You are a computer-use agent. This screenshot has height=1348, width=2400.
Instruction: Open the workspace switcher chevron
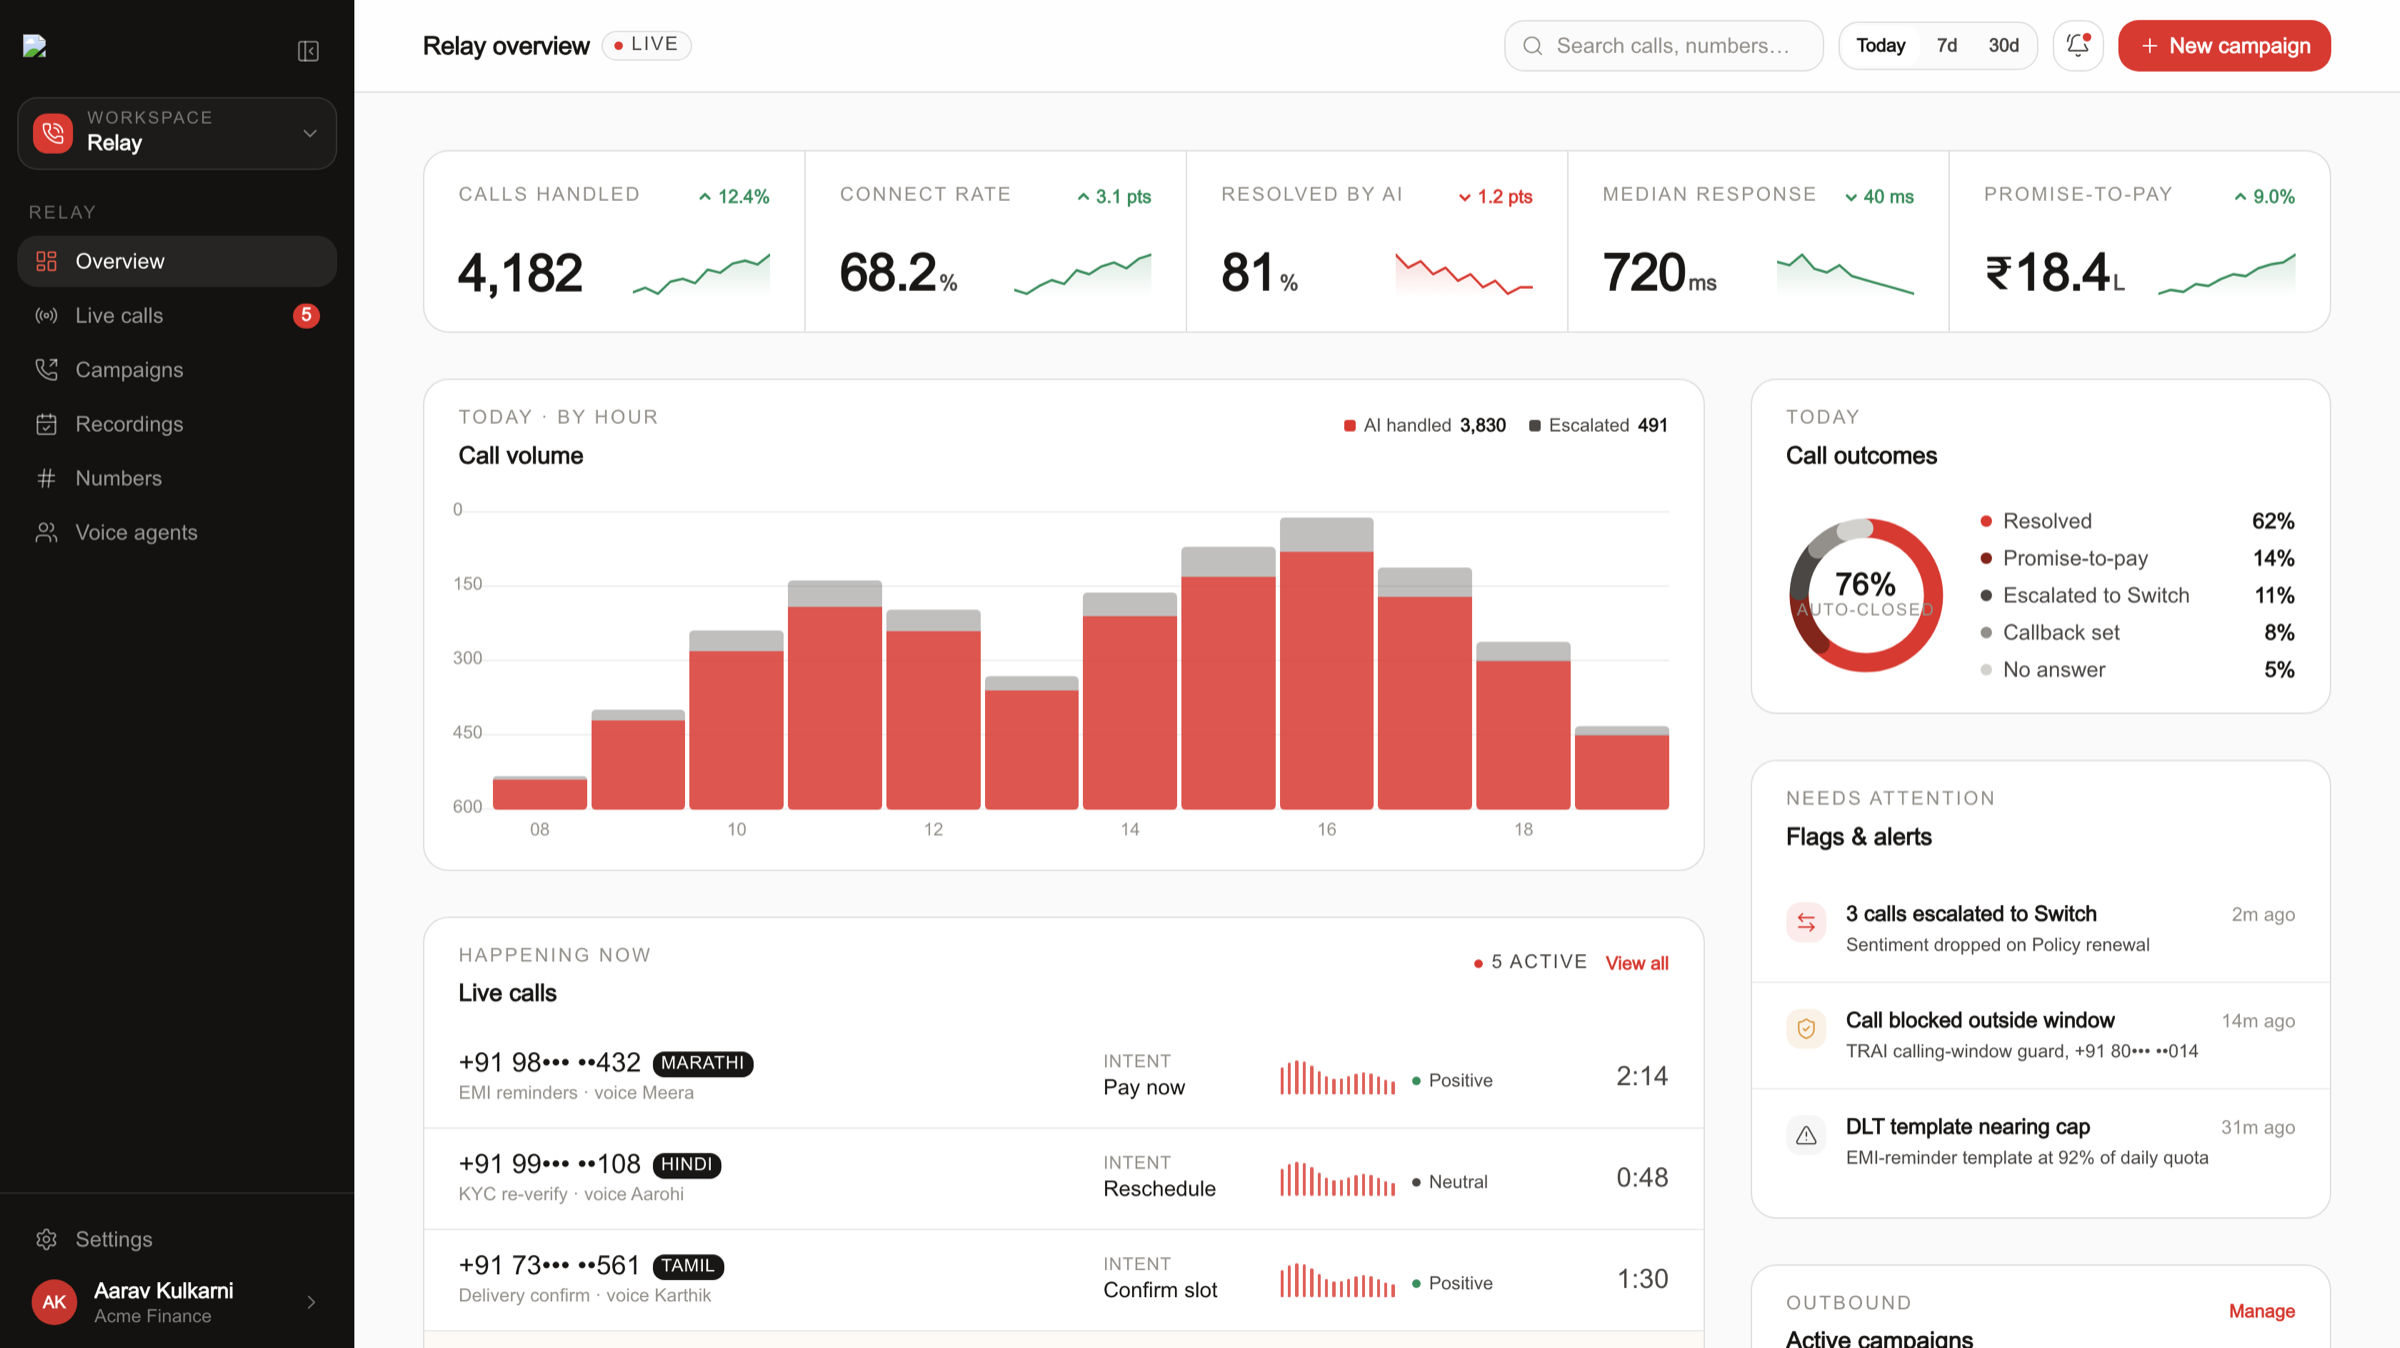[x=310, y=133]
